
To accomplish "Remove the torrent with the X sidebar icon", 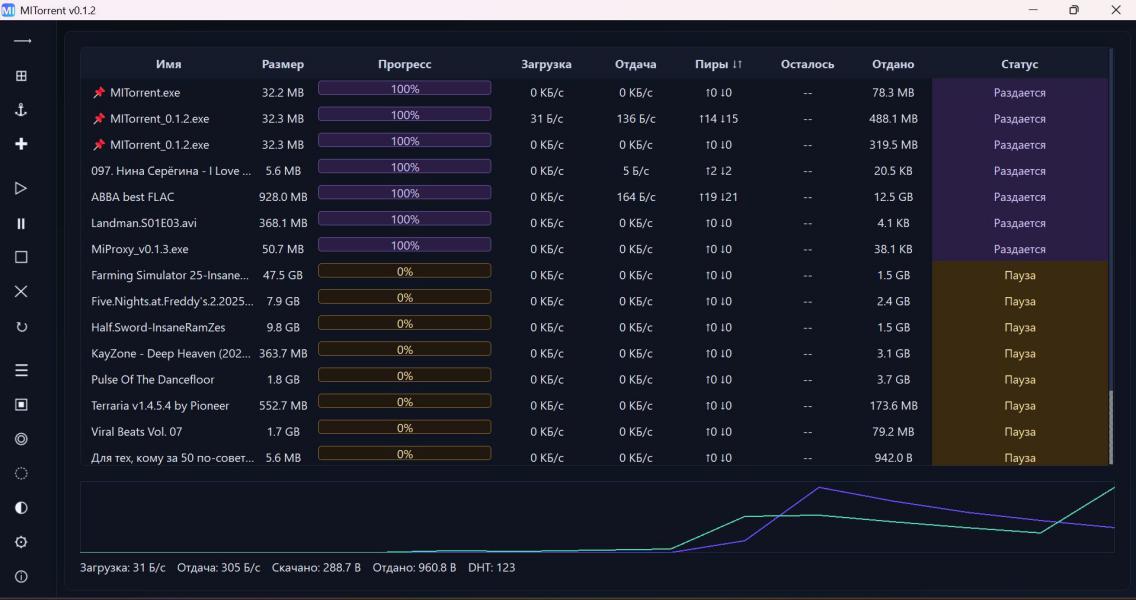I will click(x=21, y=292).
